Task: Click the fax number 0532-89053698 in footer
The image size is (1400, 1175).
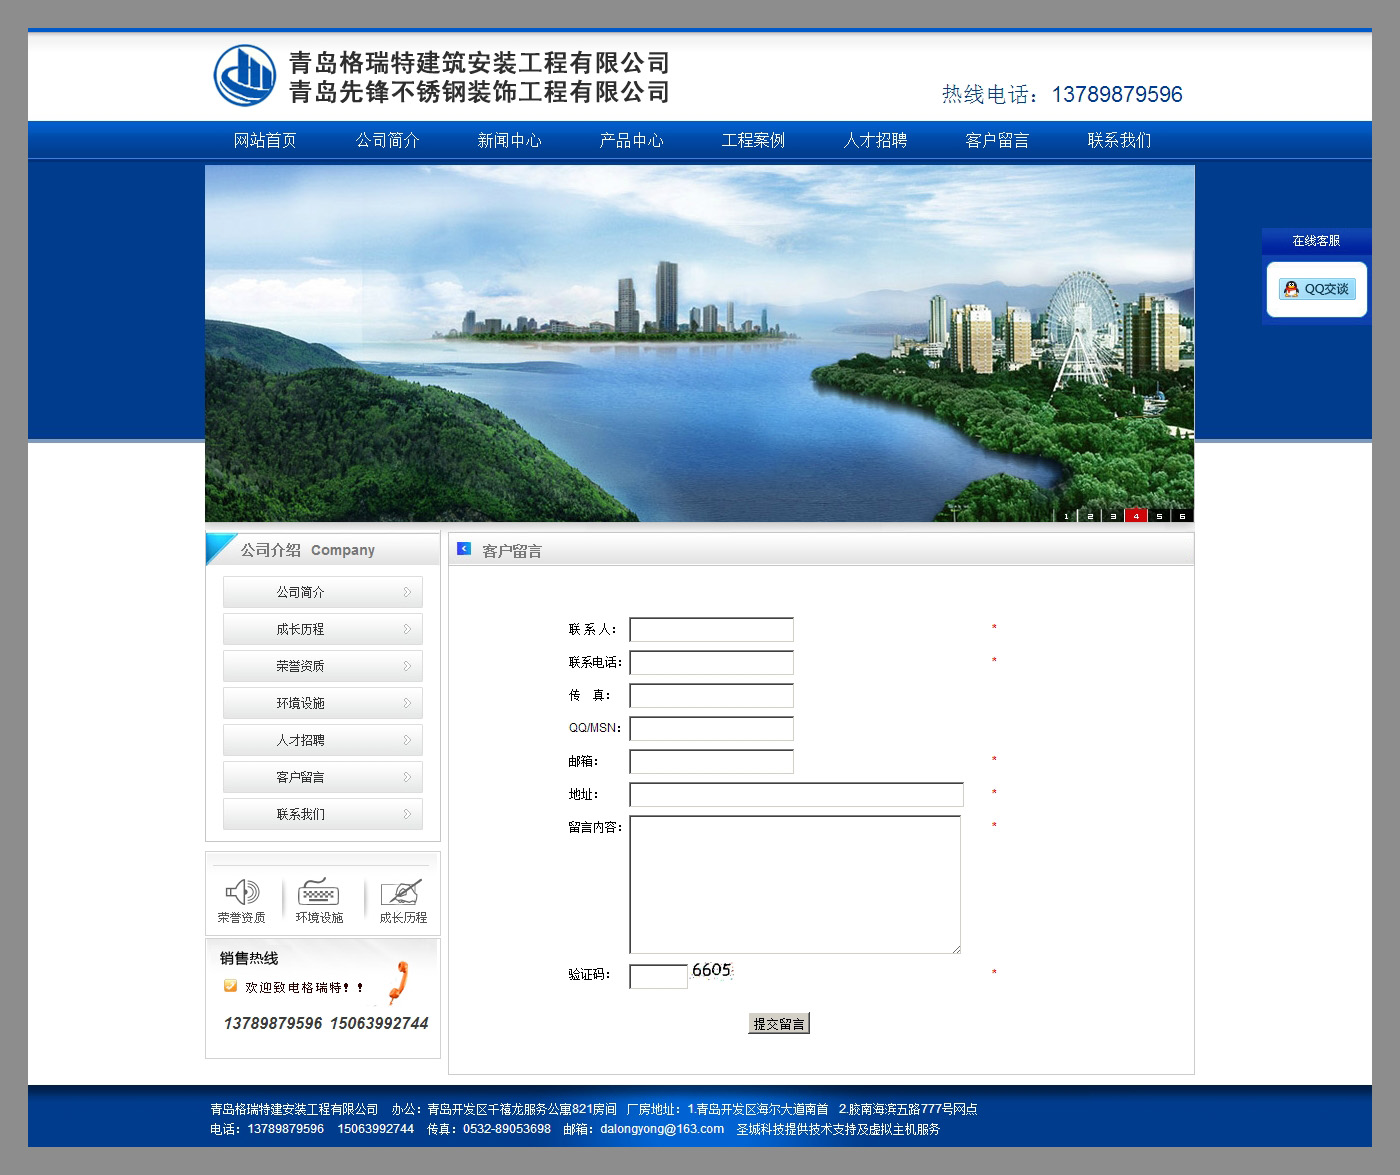Action: pos(505,1129)
